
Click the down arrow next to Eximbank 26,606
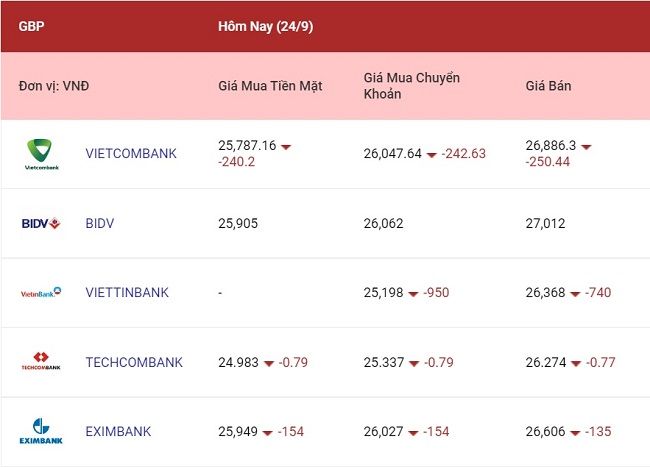[x=575, y=433]
